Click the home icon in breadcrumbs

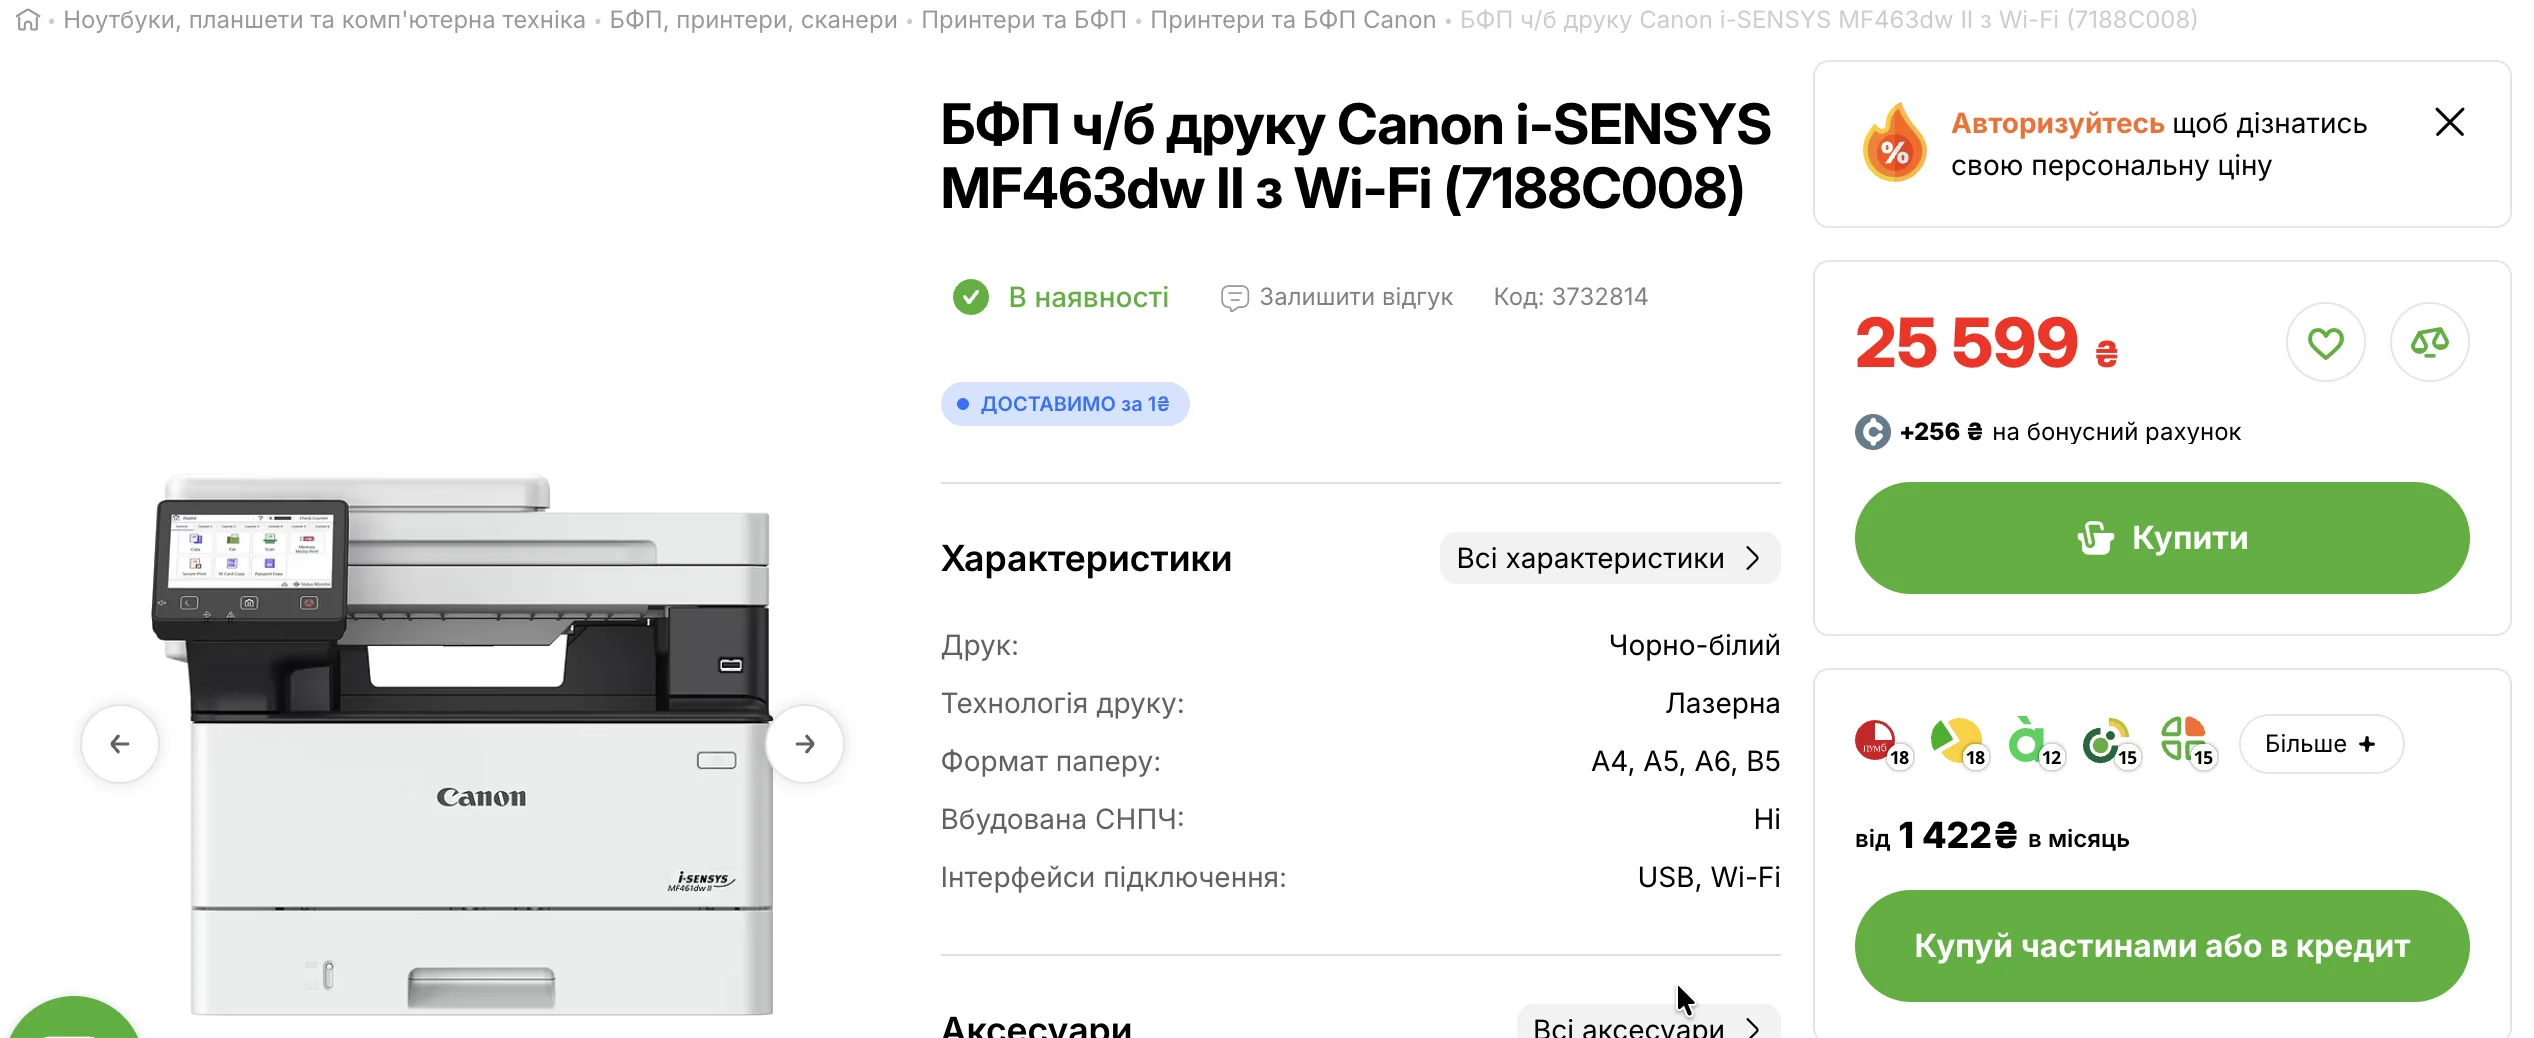click(x=28, y=20)
